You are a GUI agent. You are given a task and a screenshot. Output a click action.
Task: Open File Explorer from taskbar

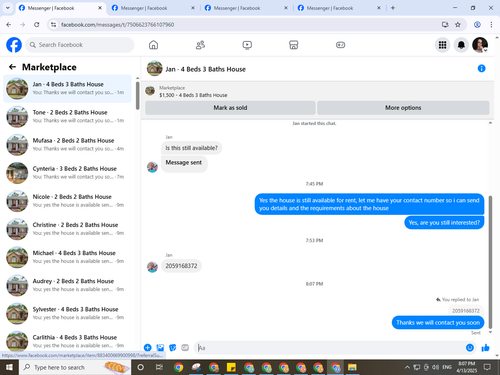(352, 367)
